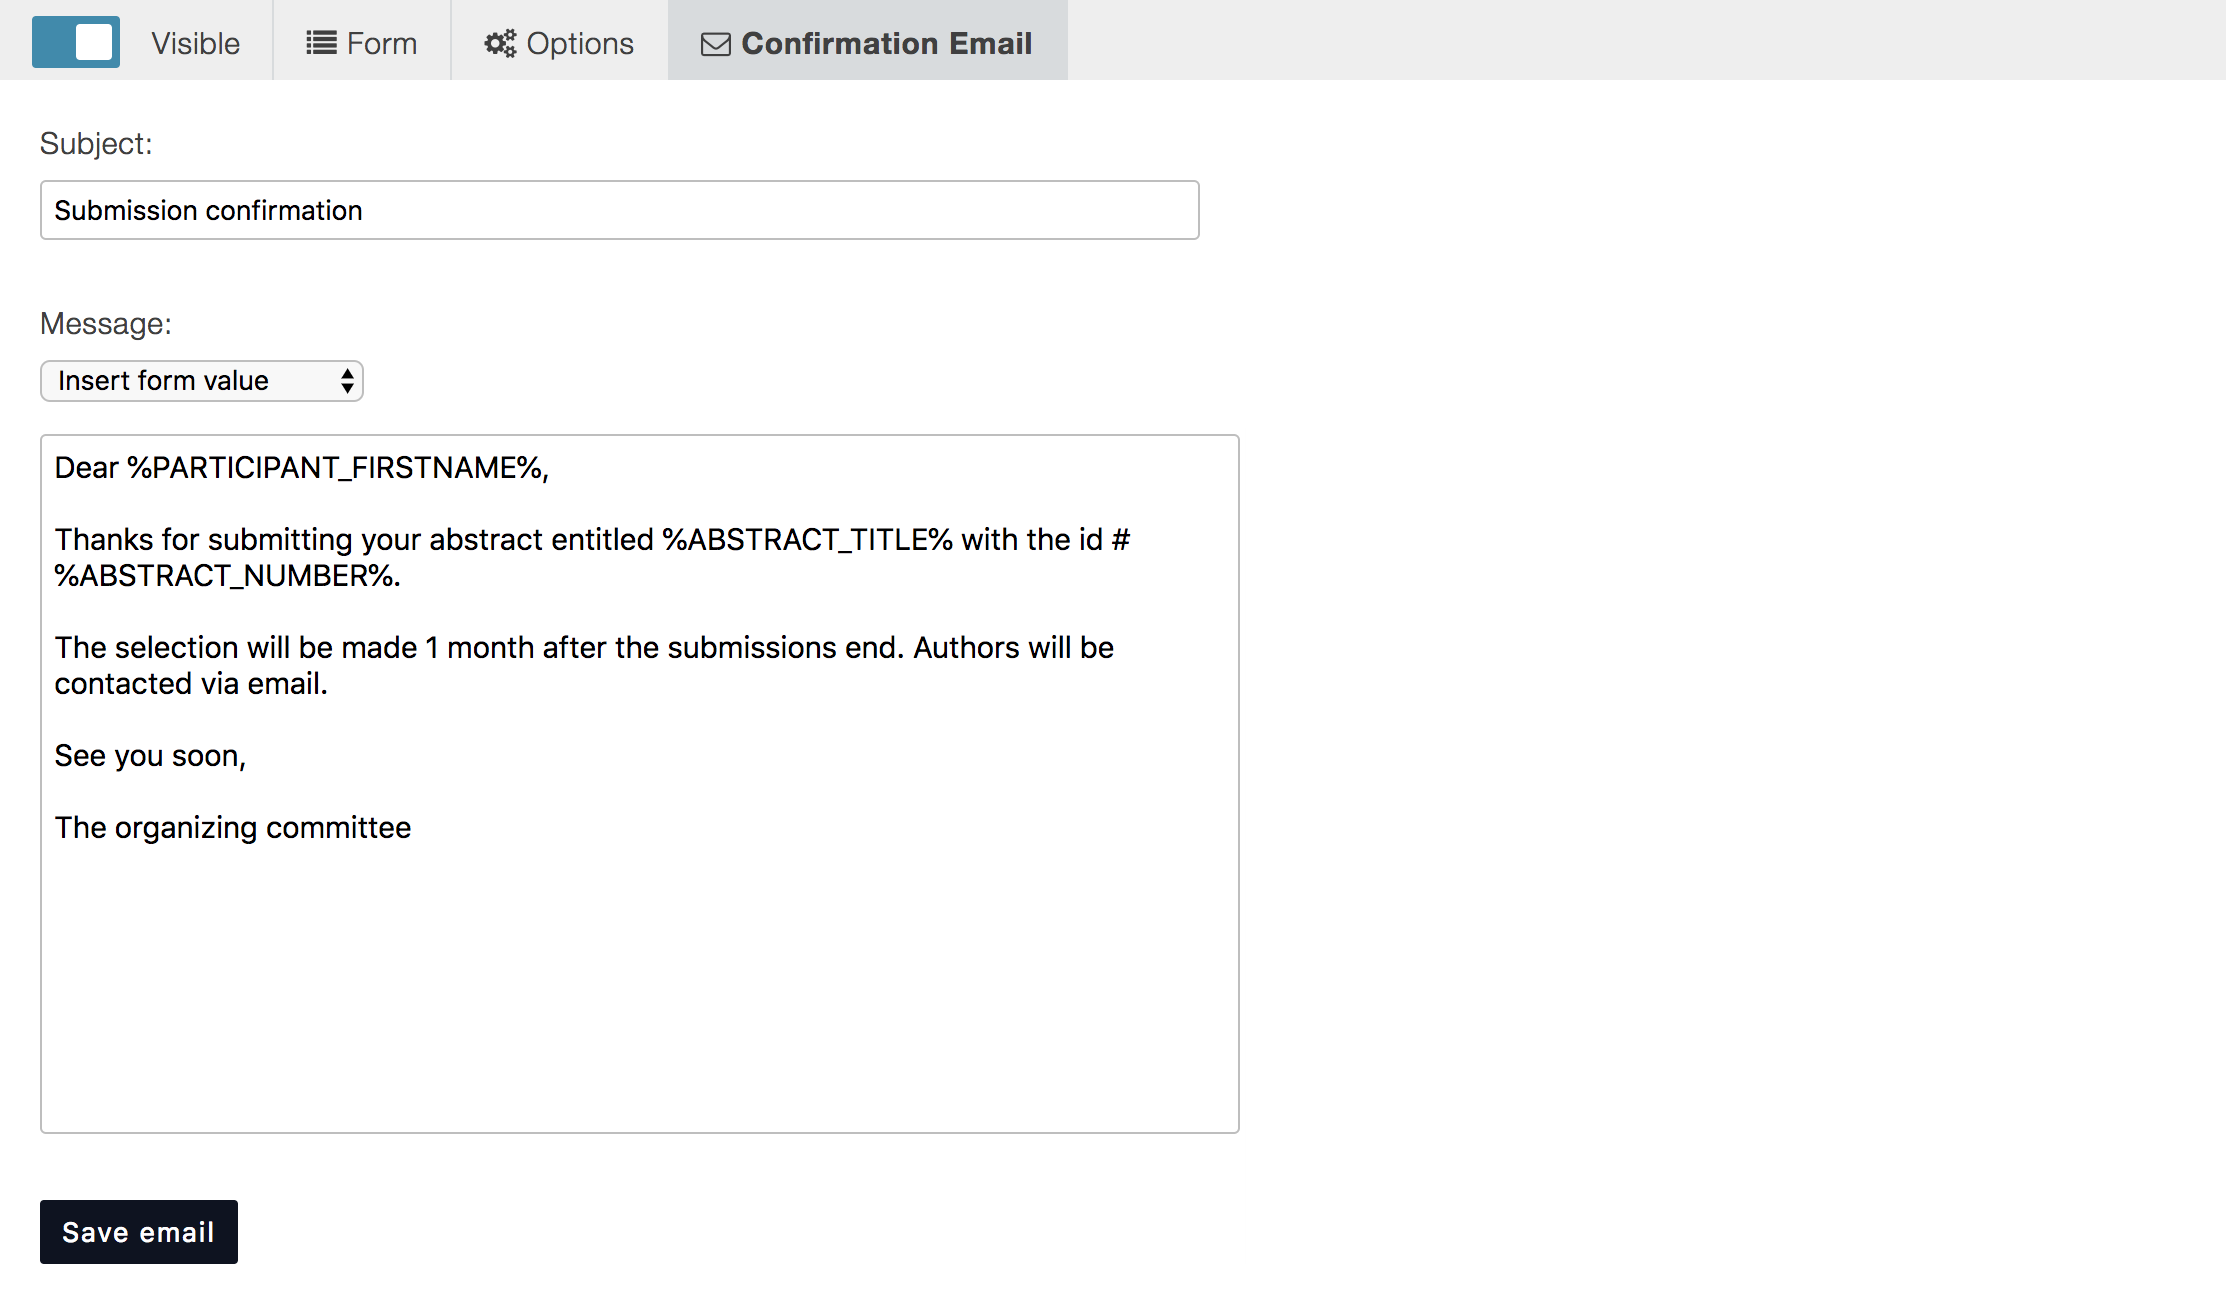Click the Subject input field
Viewport: 2226px width, 1294px height.
(x=620, y=210)
